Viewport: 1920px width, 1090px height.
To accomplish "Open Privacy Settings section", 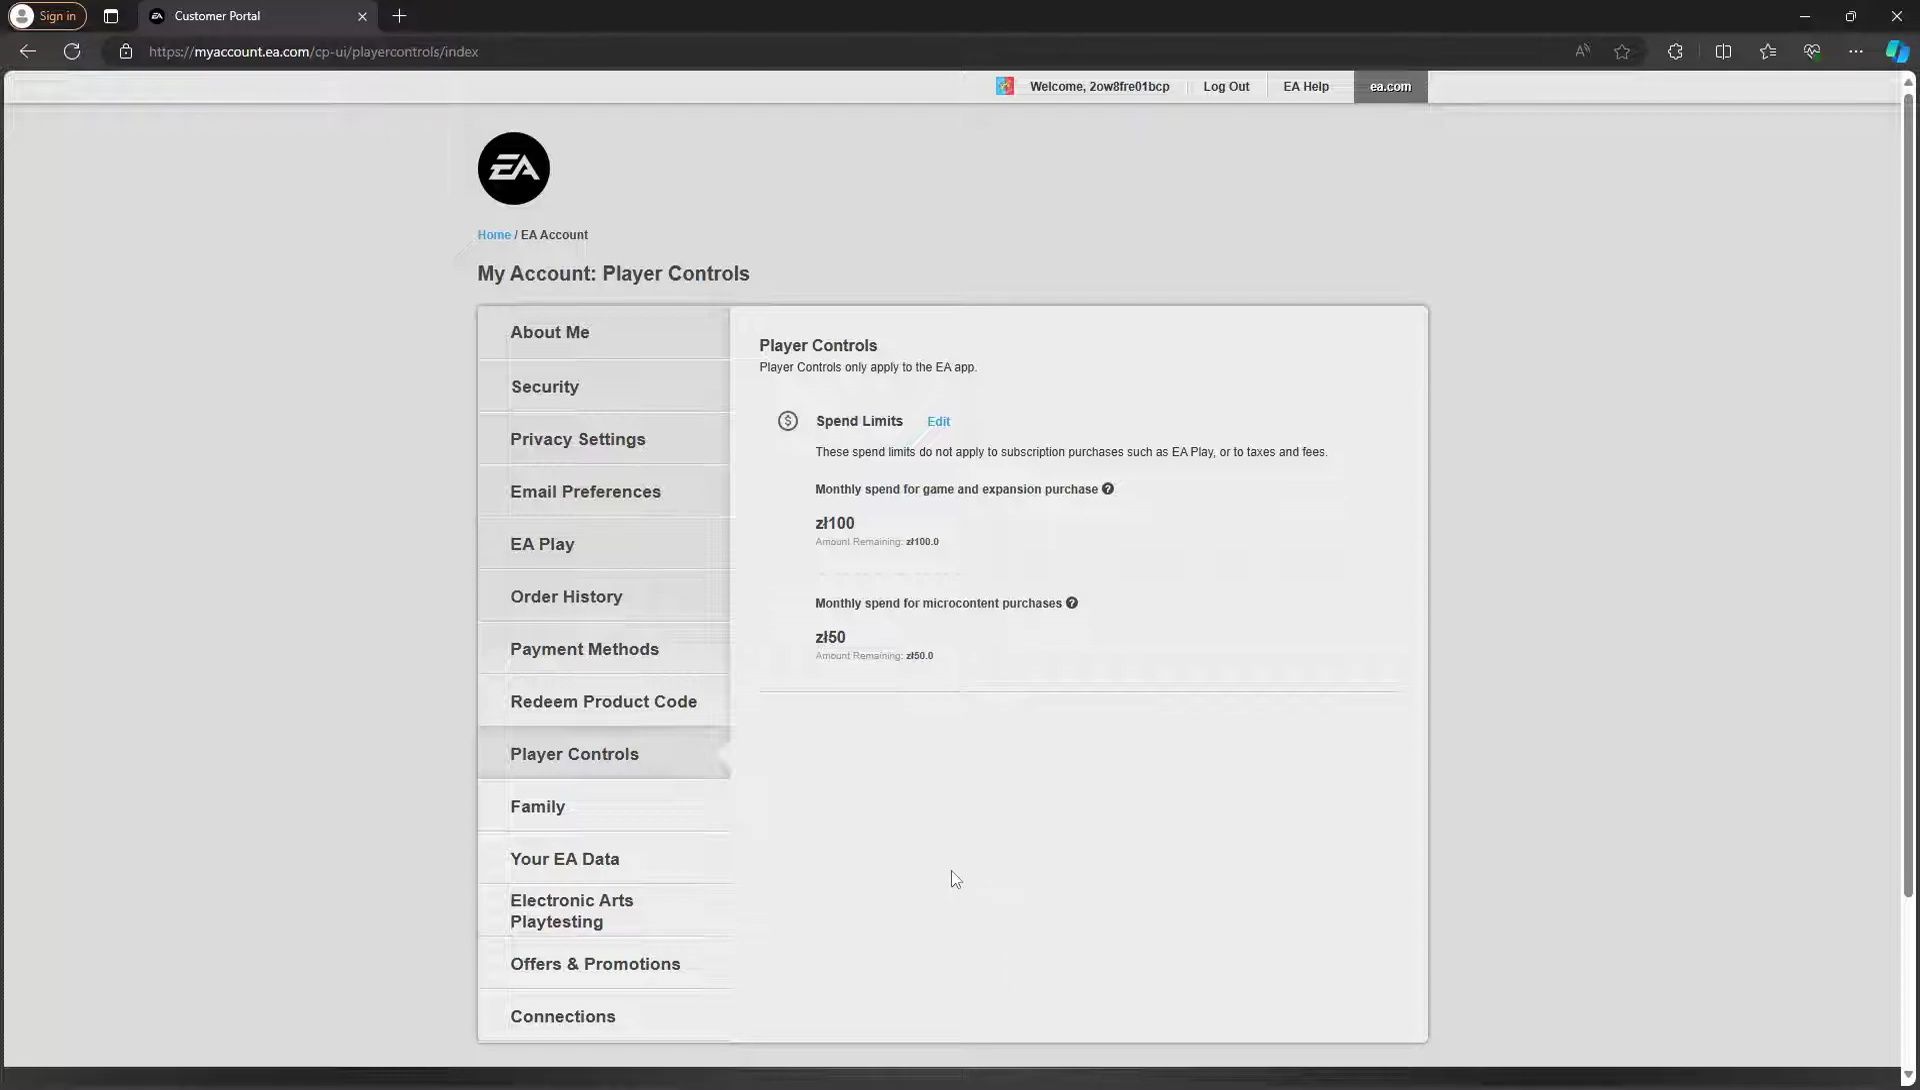I will (x=604, y=439).
